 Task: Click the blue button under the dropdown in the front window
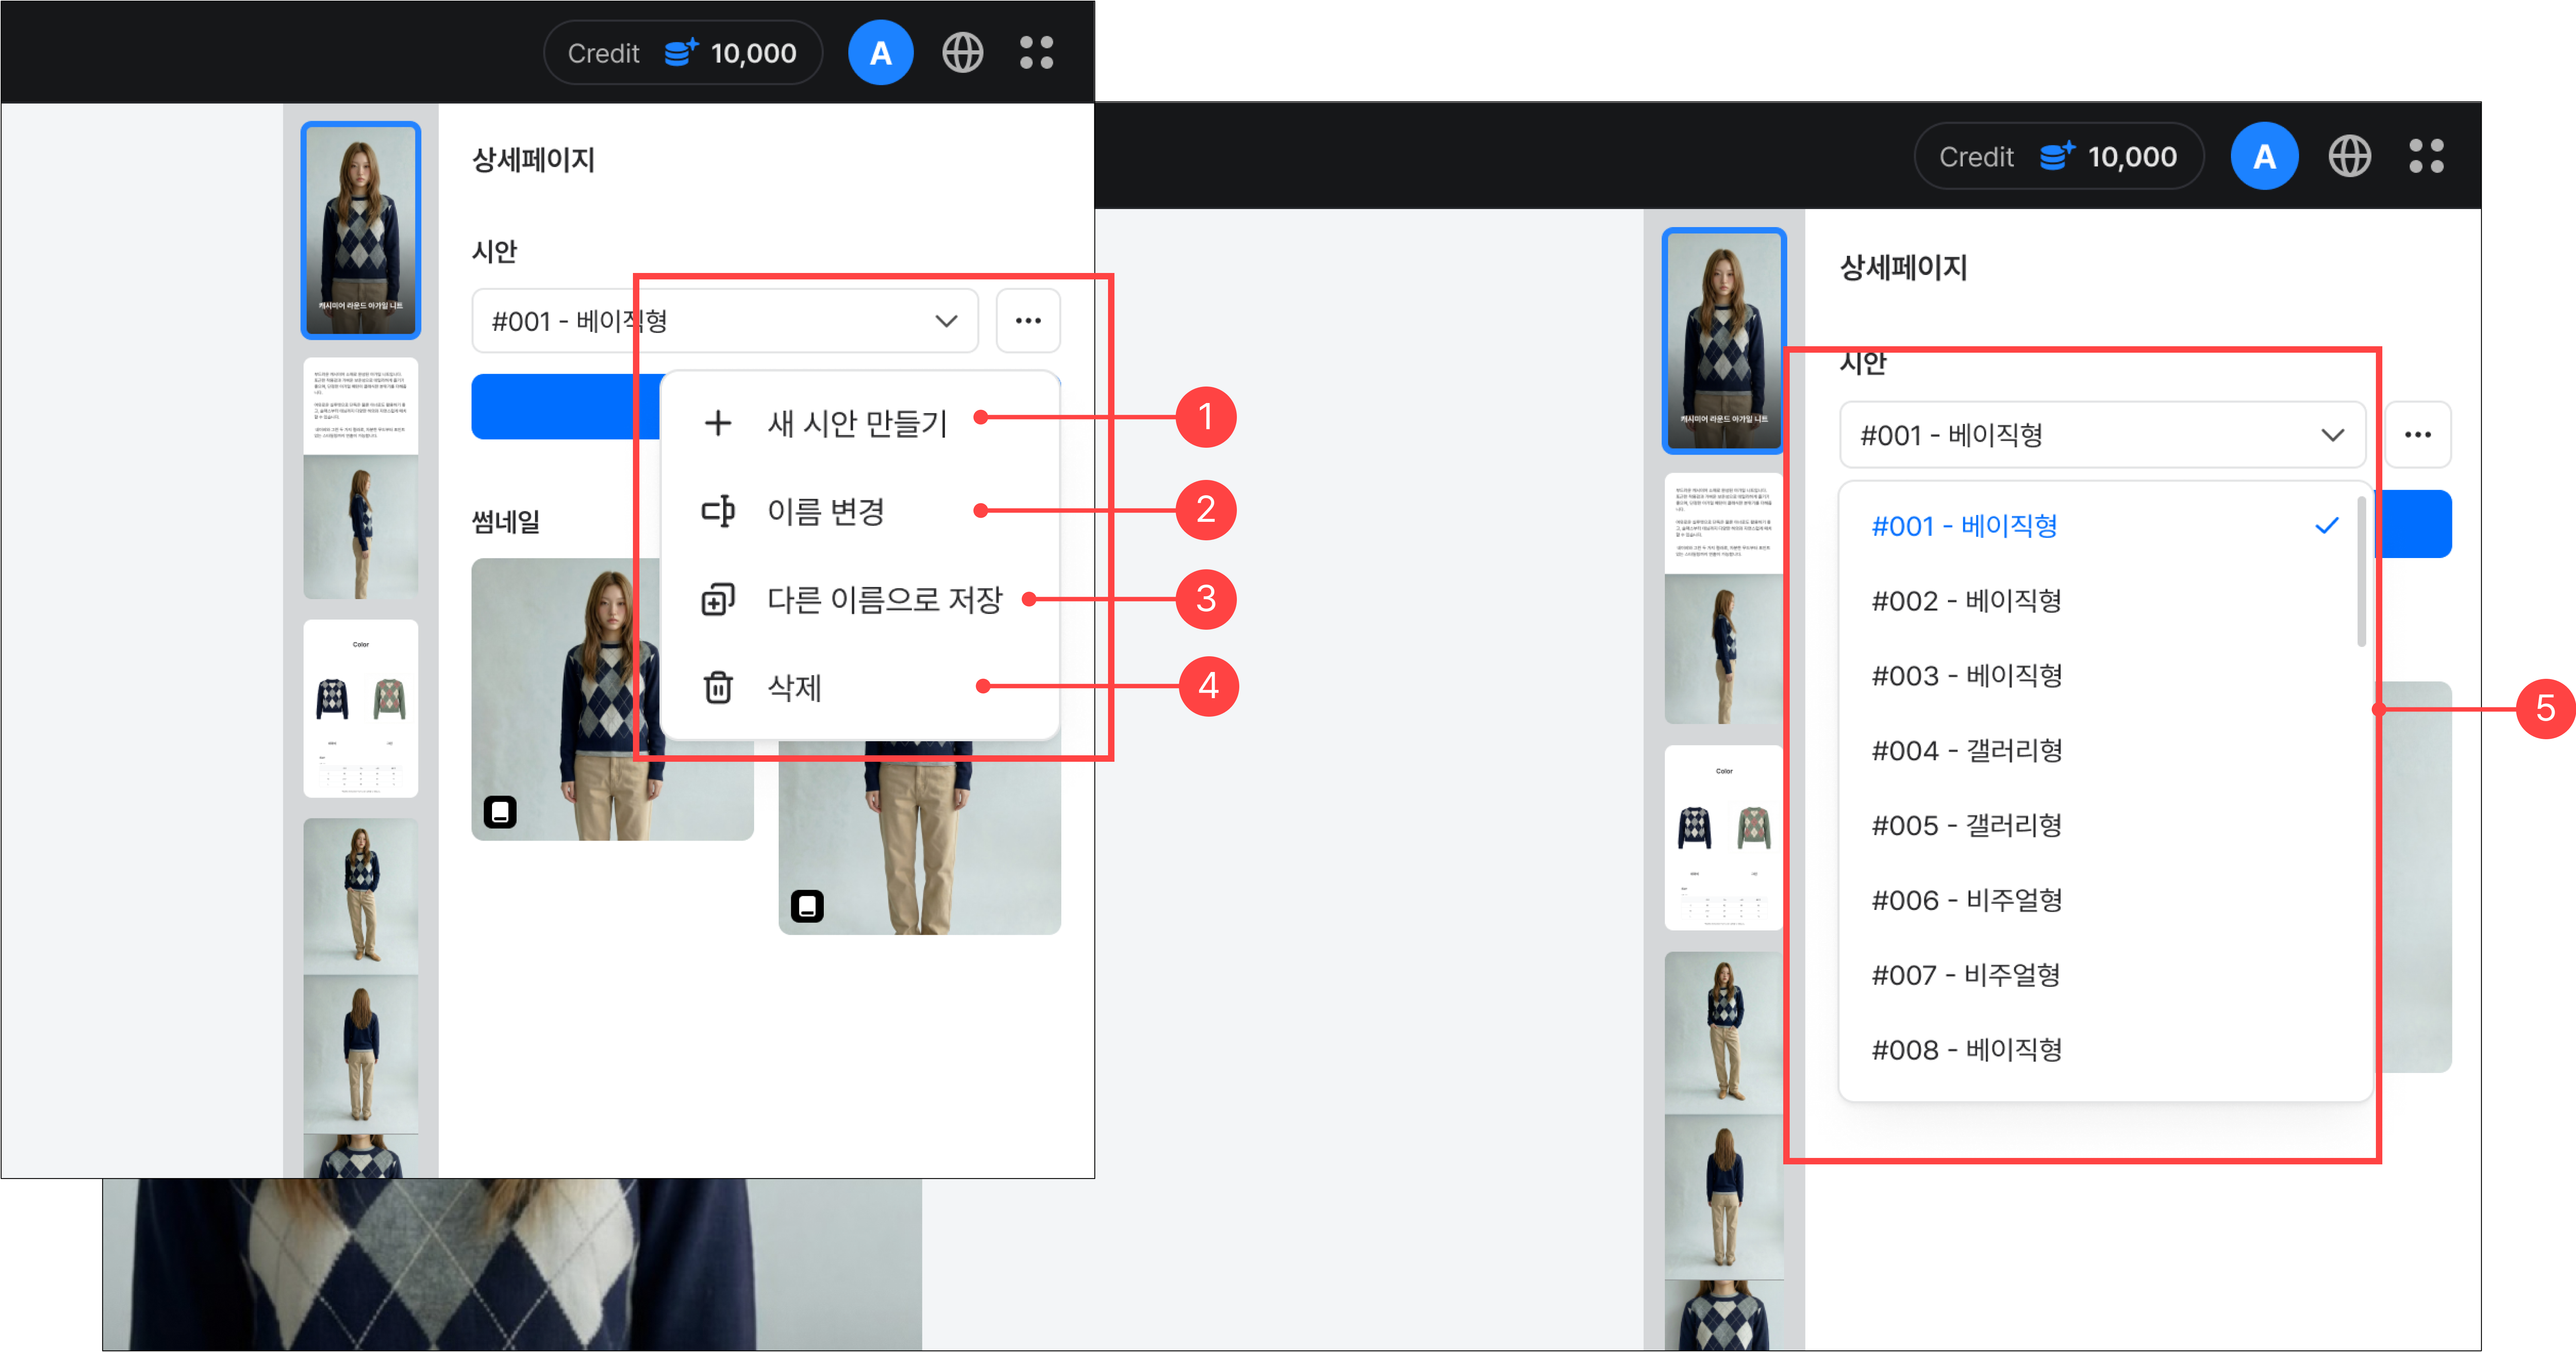[566, 407]
